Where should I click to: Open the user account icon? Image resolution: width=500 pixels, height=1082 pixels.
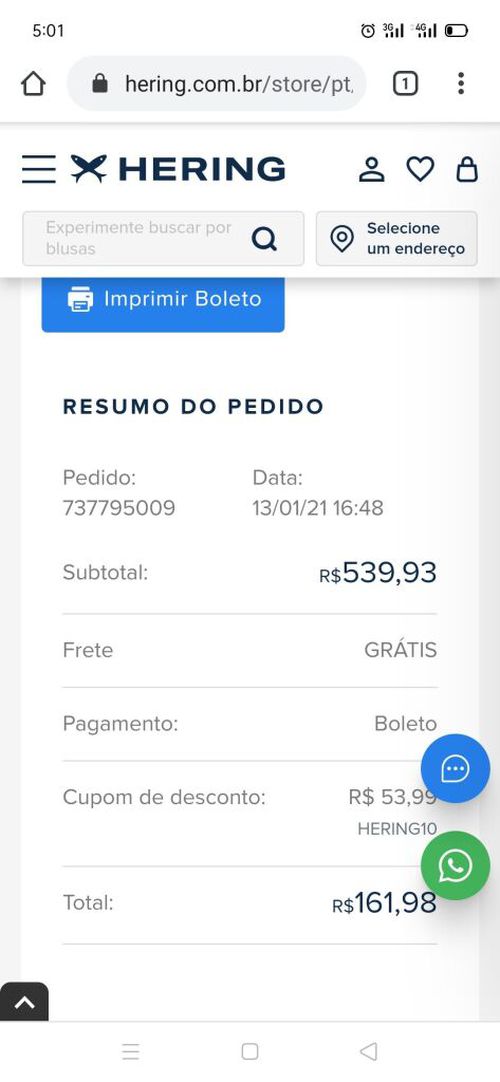[372, 169]
